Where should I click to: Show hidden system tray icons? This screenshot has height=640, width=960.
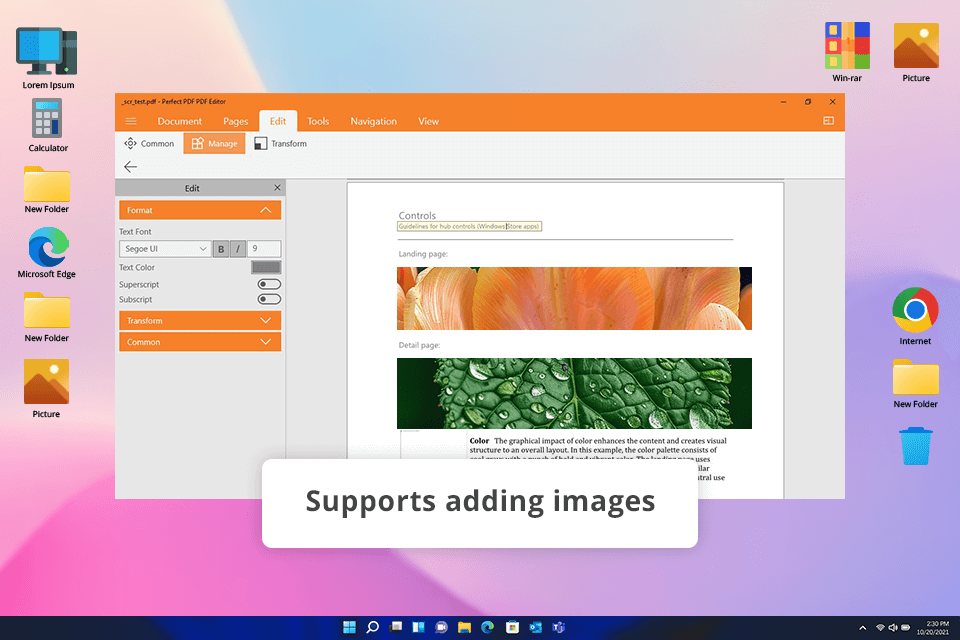pyautogui.click(x=863, y=628)
